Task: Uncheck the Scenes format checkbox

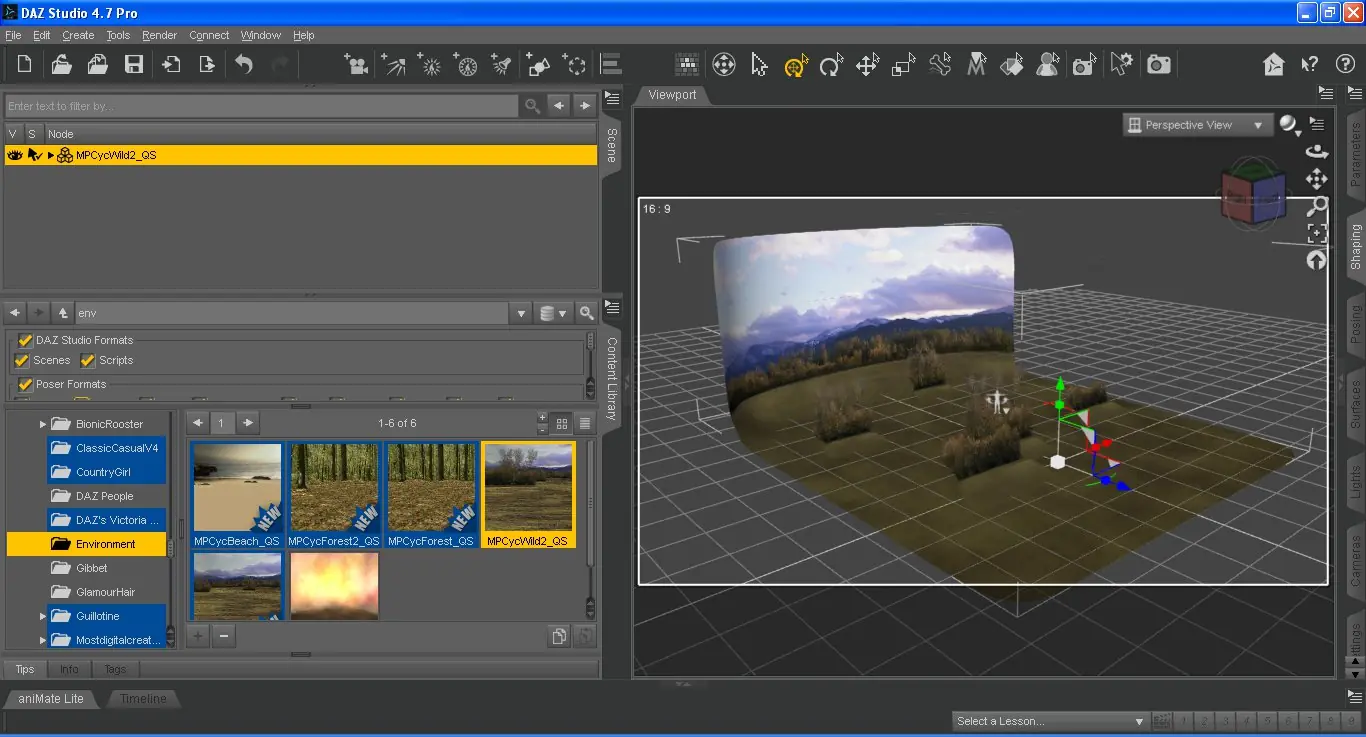Action: [22, 360]
